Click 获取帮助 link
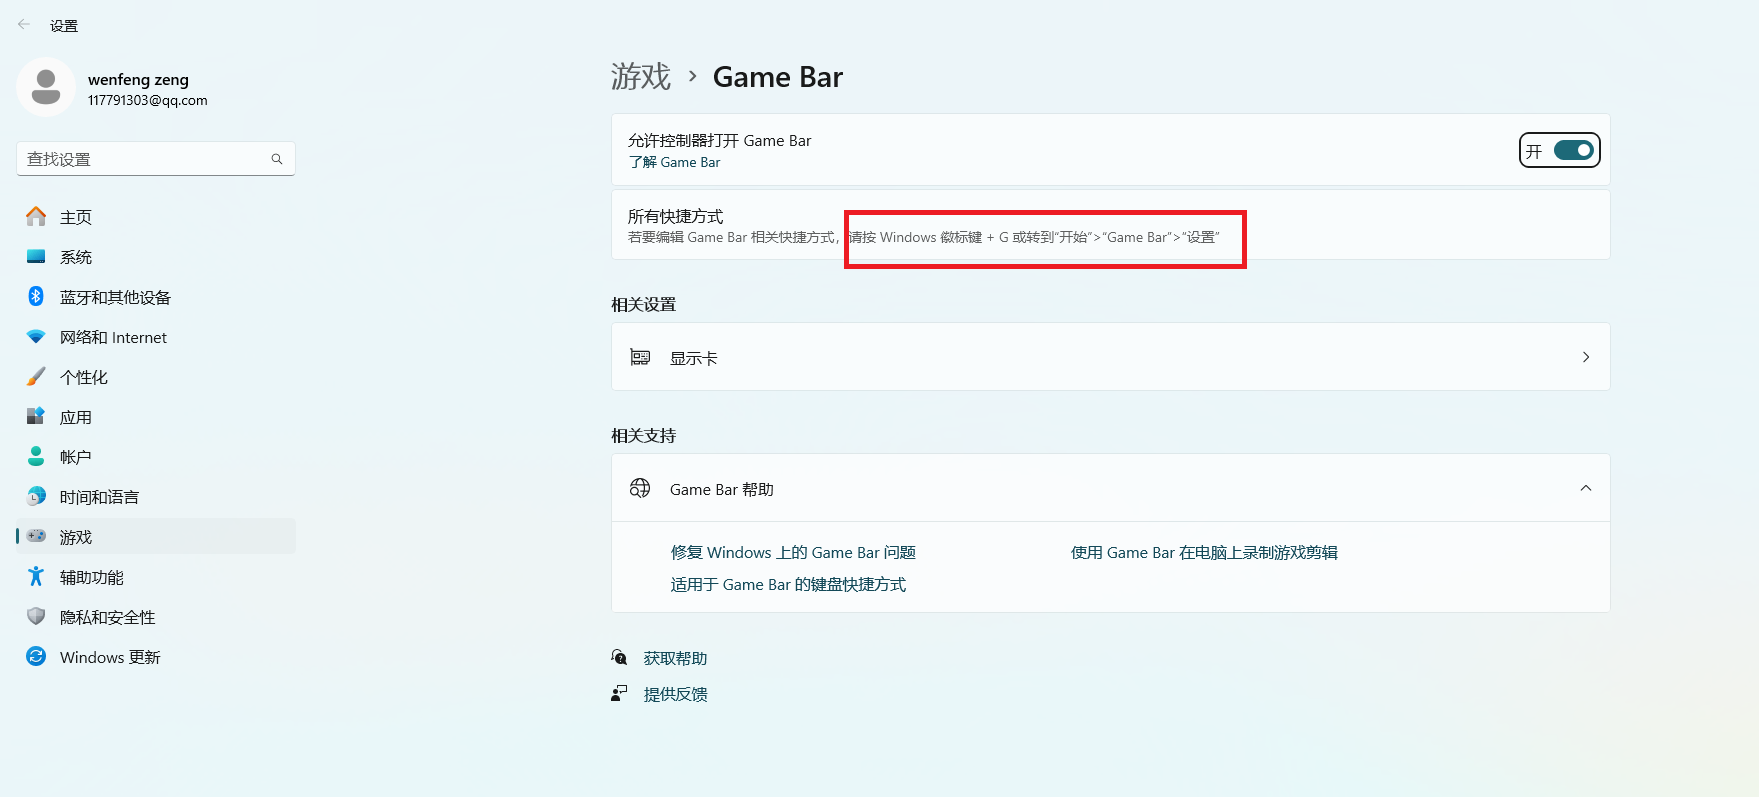Viewport: 1759px width, 797px height. coord(675,658)
